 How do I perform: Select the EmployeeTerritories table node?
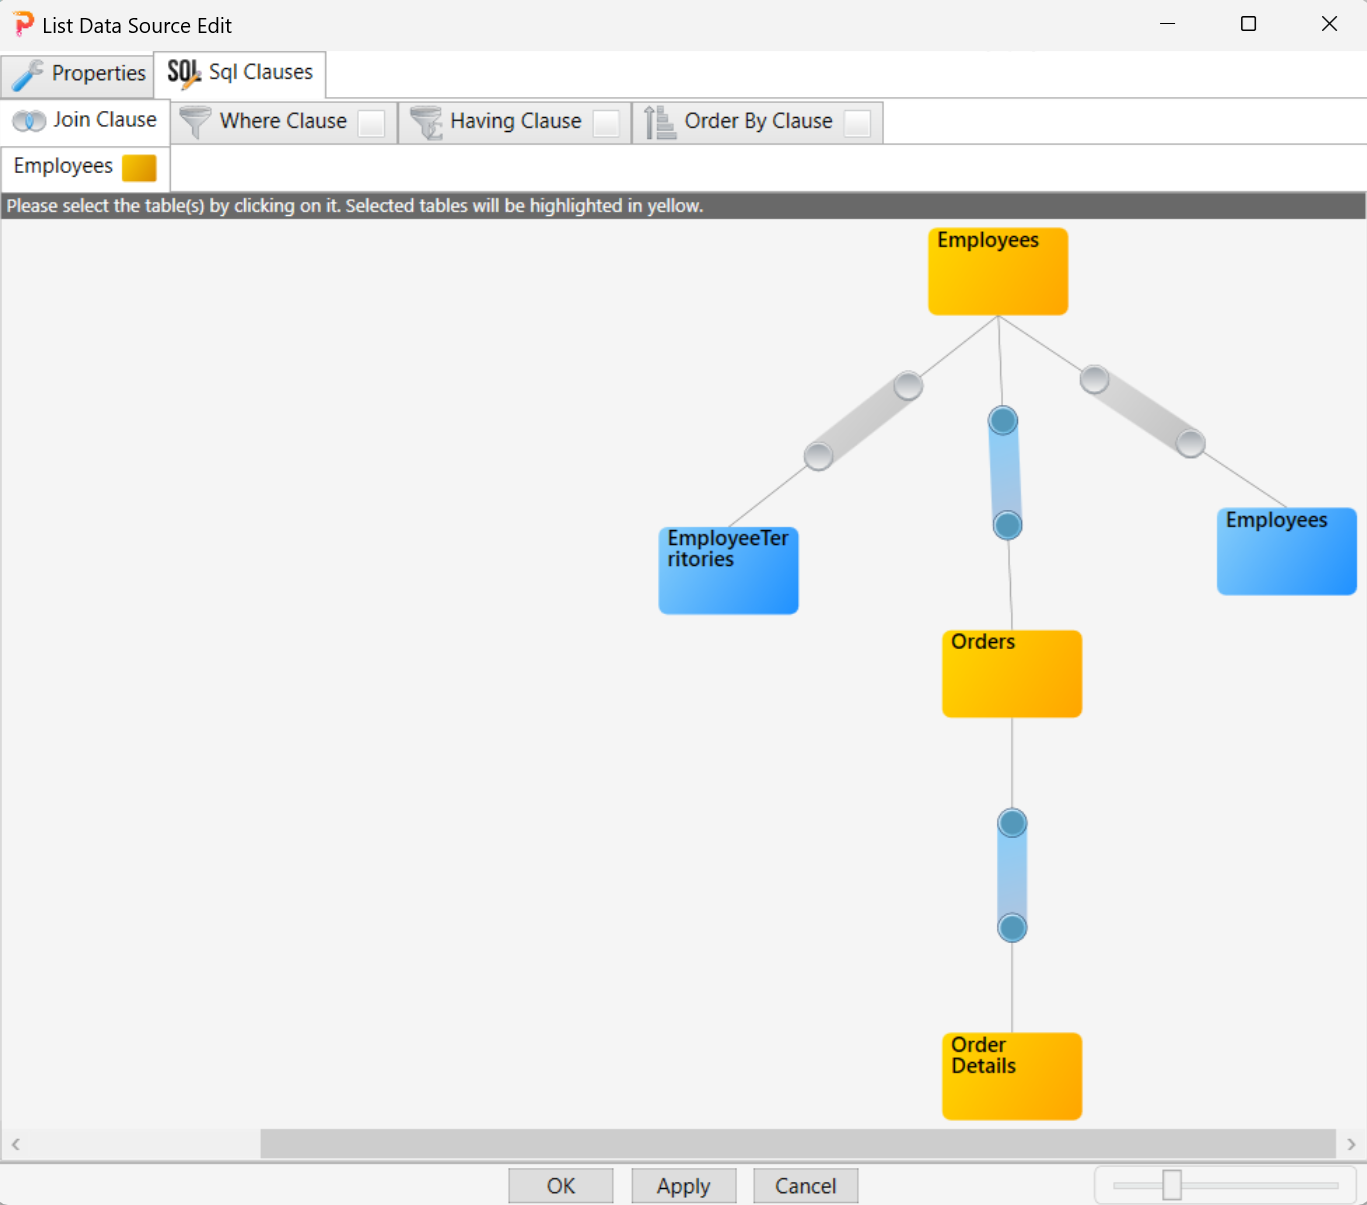(728, 570)
